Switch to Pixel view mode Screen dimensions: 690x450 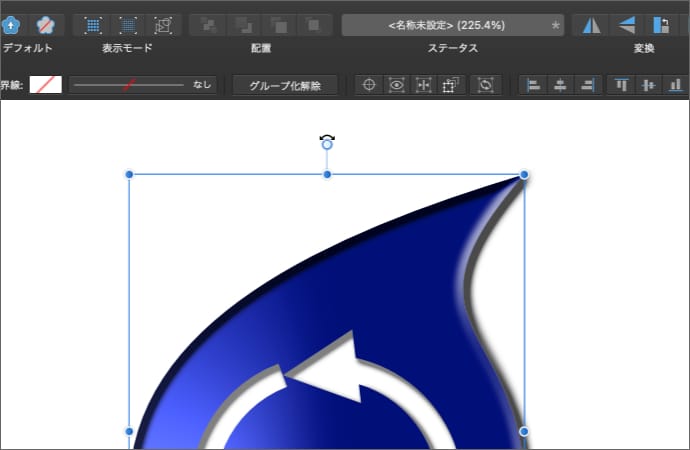93,25
